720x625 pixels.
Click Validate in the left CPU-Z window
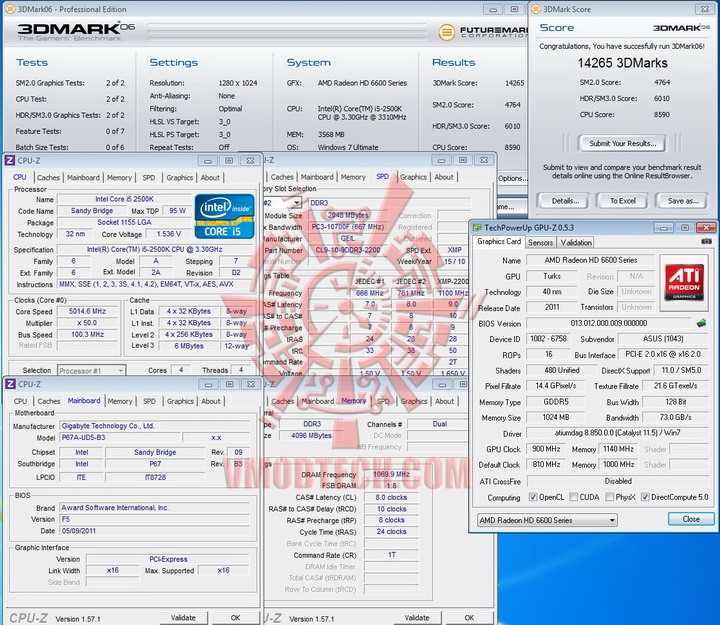[183, 618]
